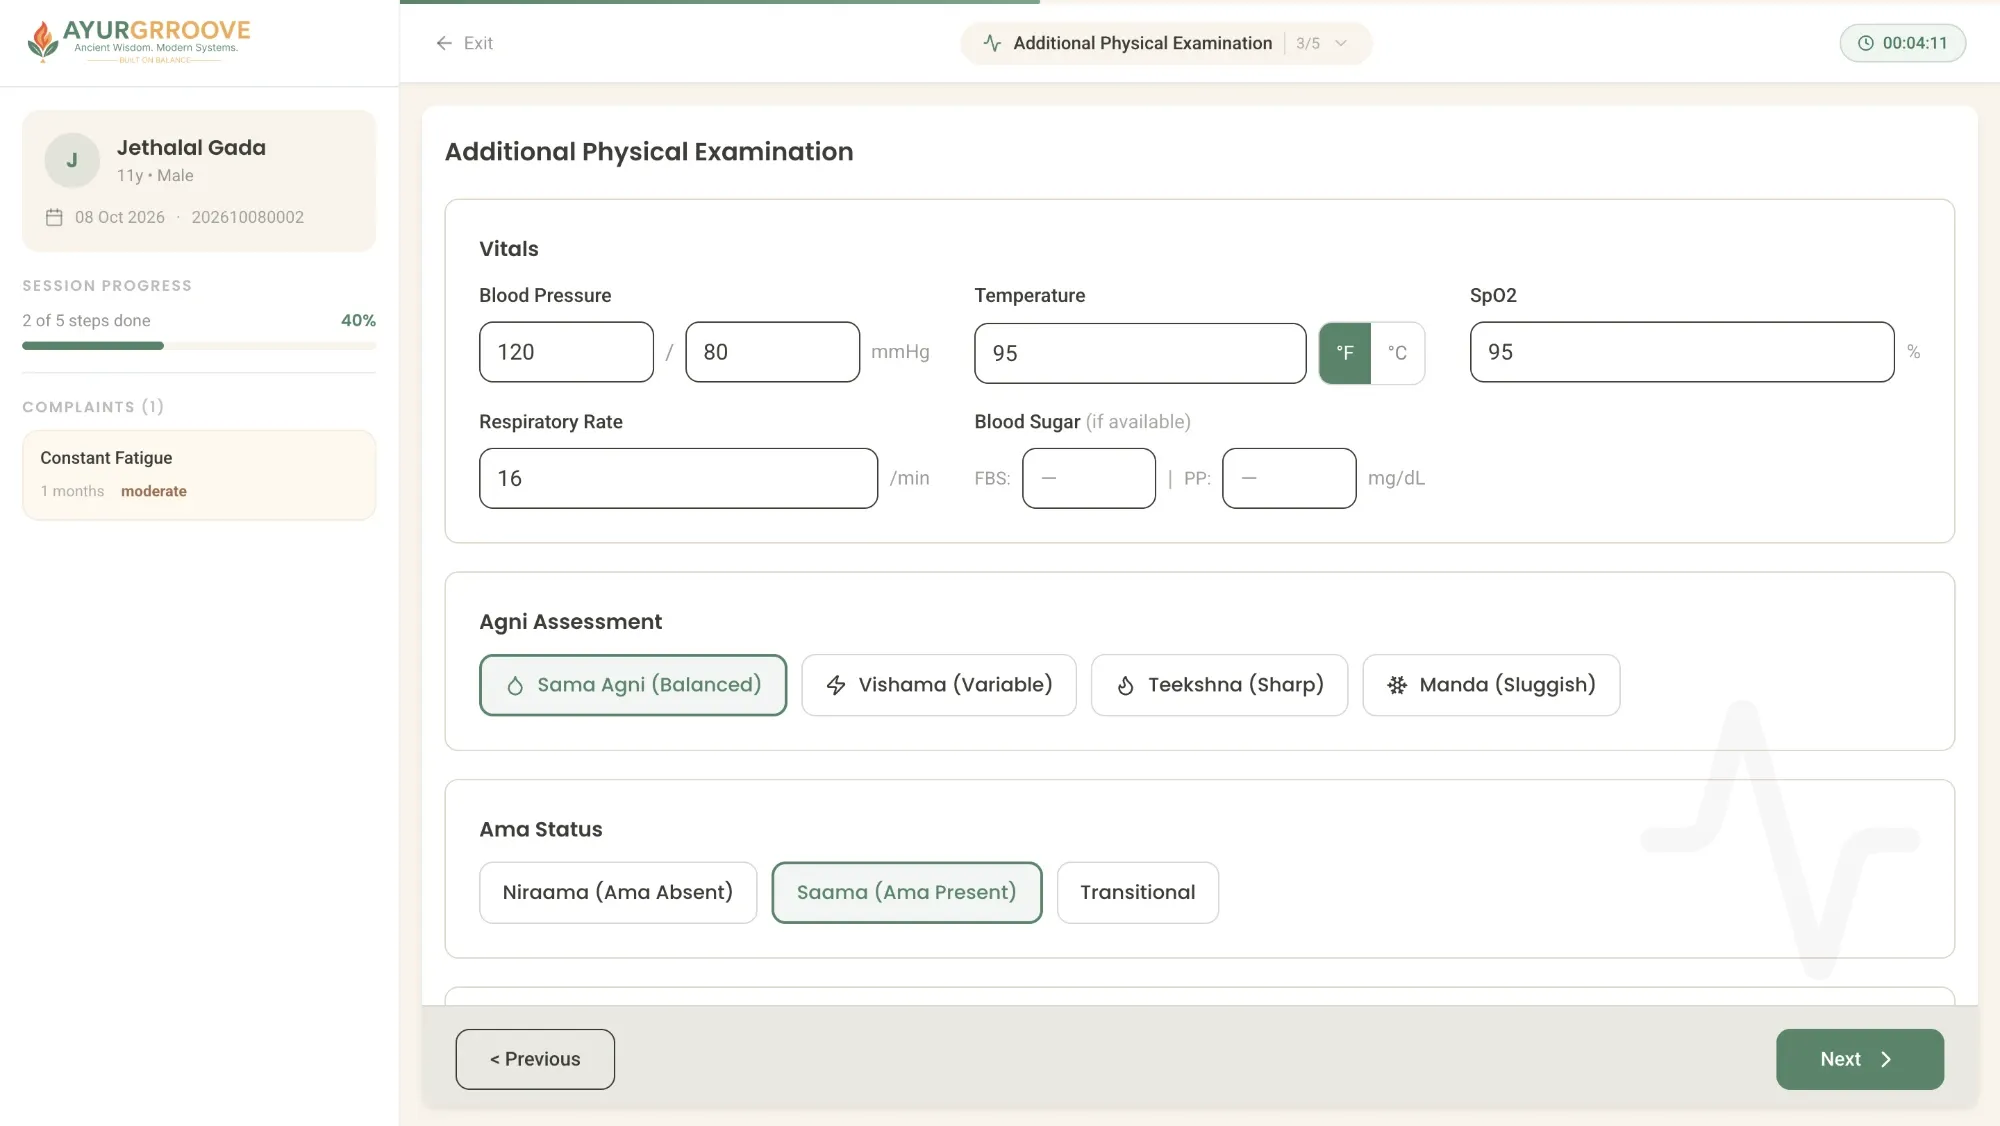2000x1126 pixels.
Task: Switch temperature unit to Celsius
Action: 1397,353
